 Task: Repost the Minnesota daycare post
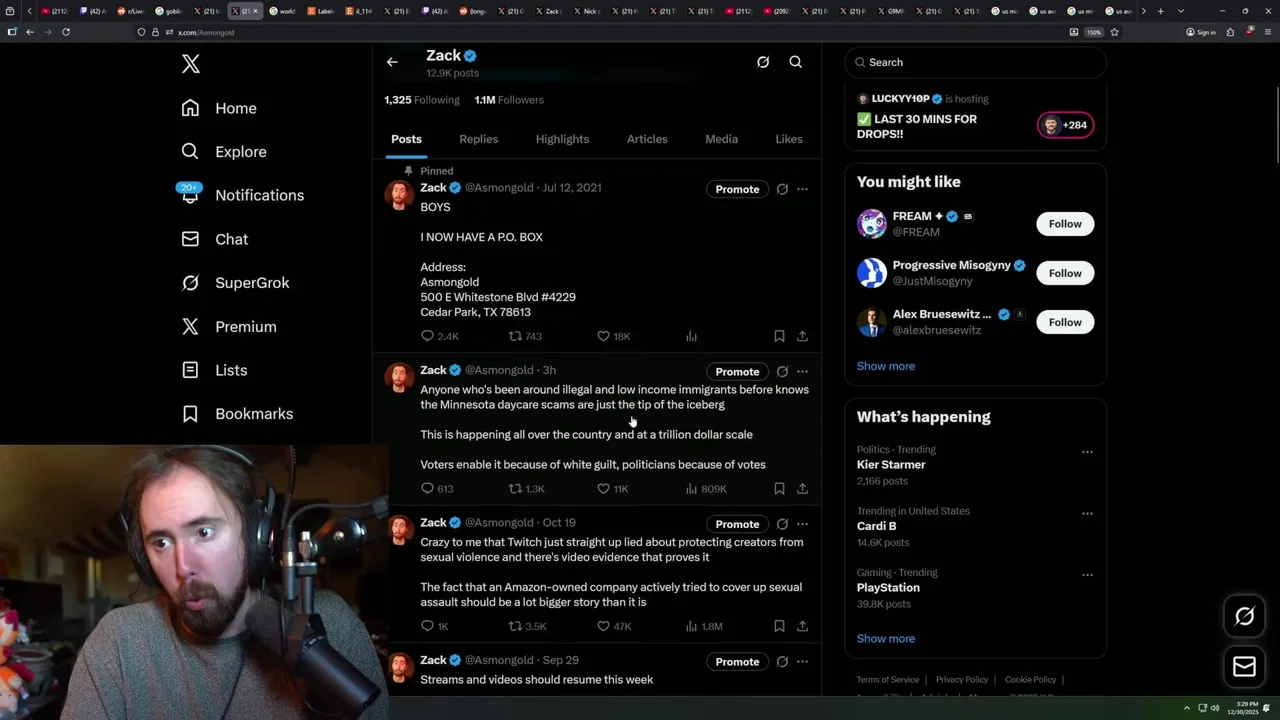coord(526,489)
